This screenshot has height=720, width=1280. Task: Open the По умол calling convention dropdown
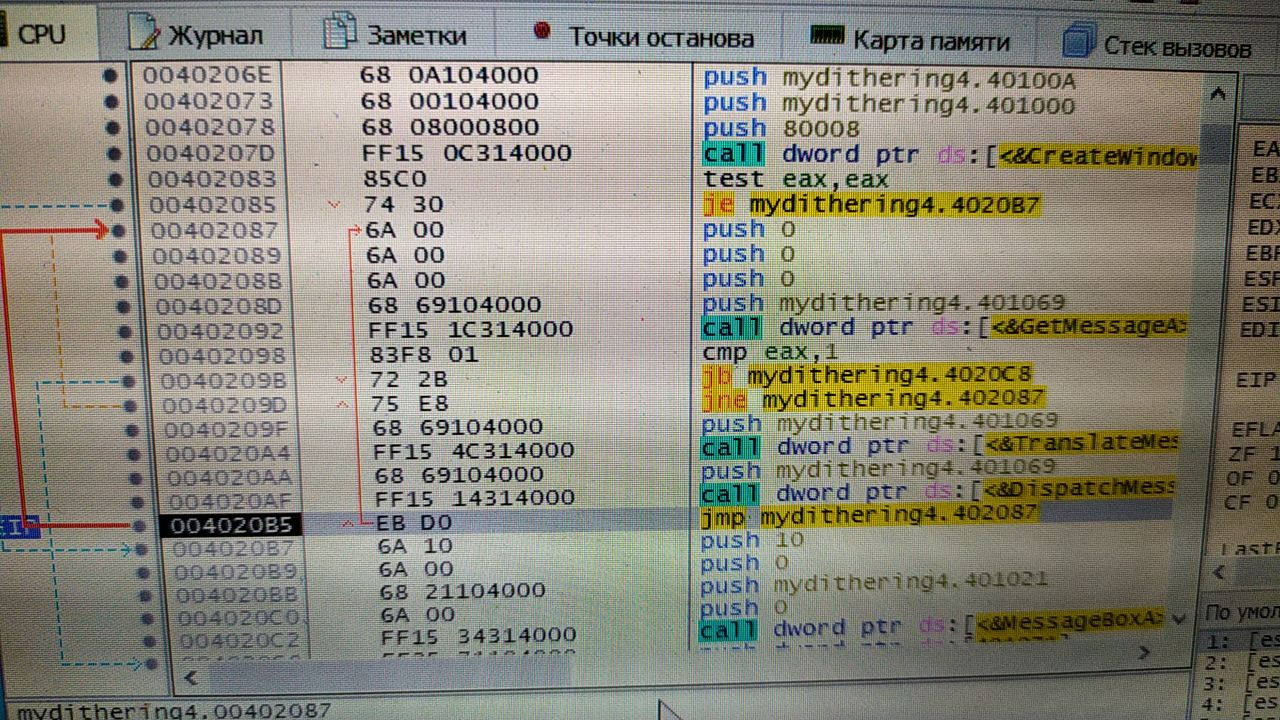[x=1241, y=612]
